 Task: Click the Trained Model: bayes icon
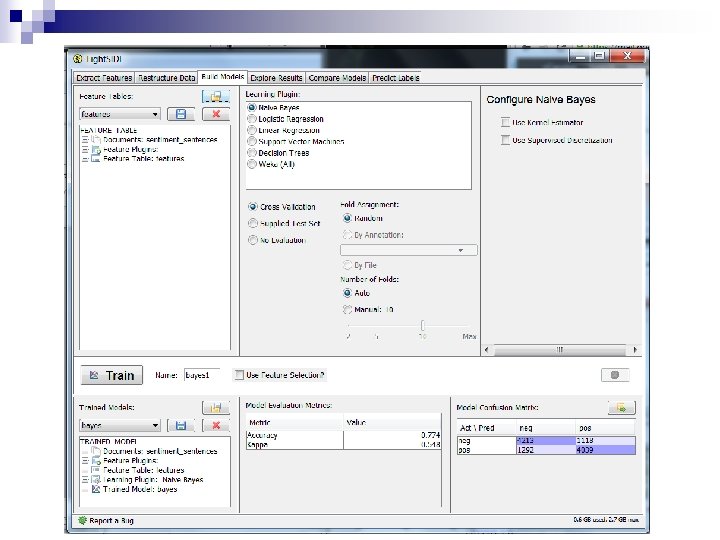click(96, 489)
